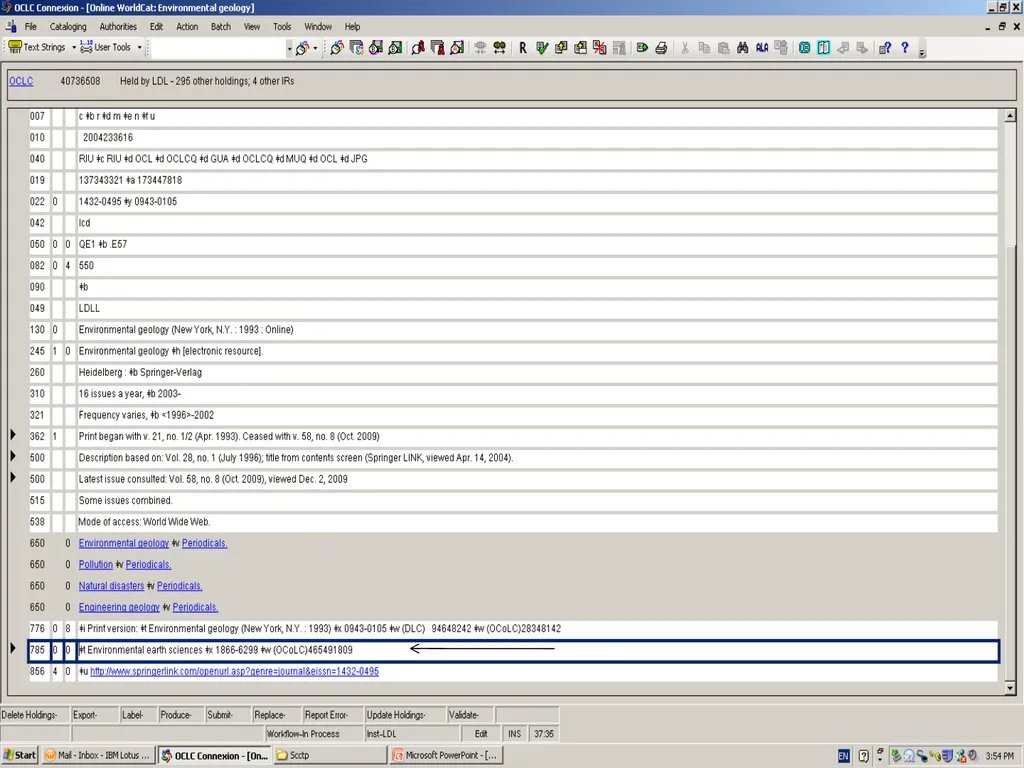Open the Text Strings toolbar tool
The width and height of the screenshot is (1024, 768).
click(37, 48)
